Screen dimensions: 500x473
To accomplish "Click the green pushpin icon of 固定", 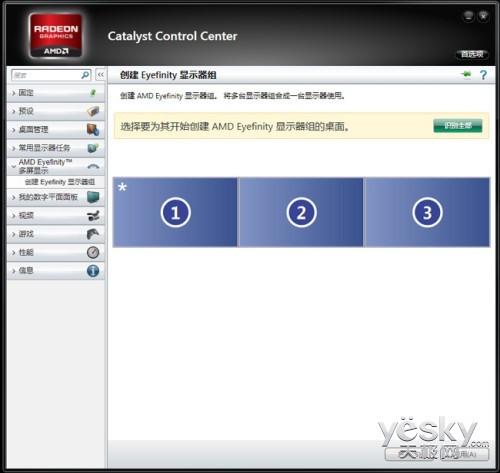I will (93, 92).
